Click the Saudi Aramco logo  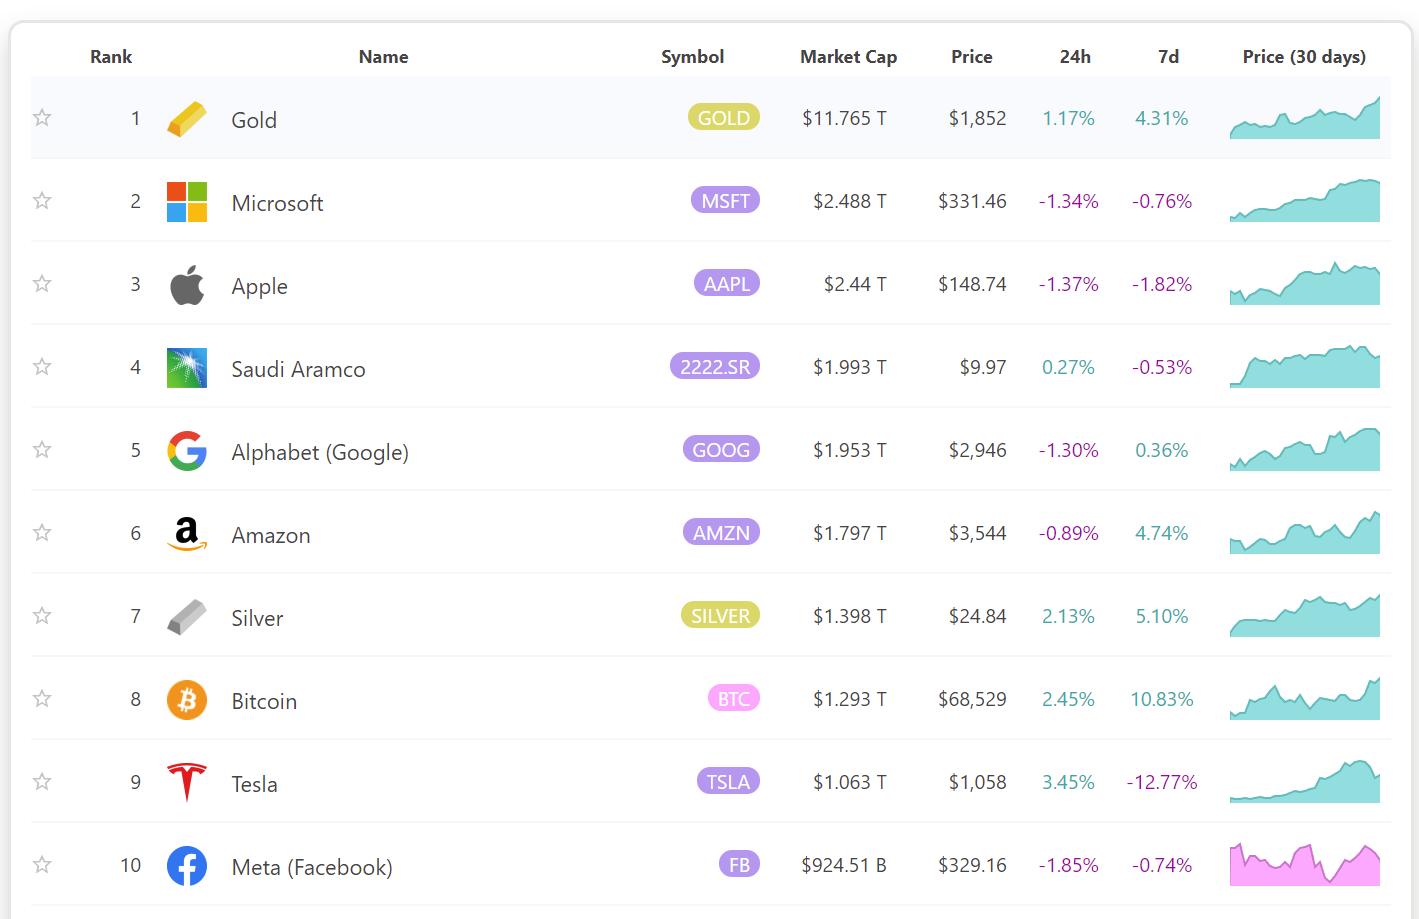[x=187, y=368]
